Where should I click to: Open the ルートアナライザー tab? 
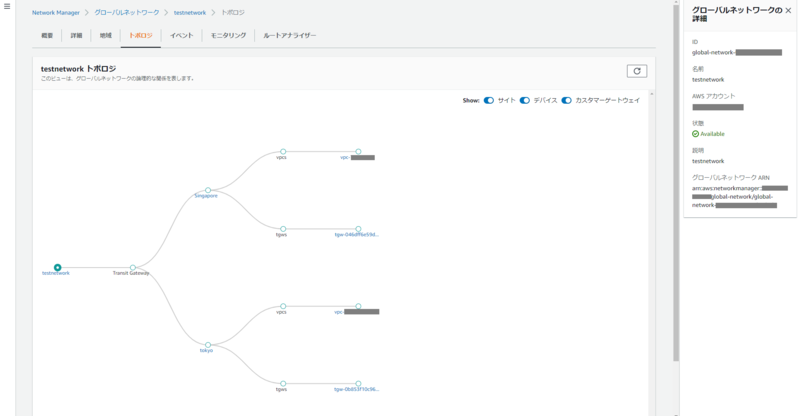tap(290, 36)
